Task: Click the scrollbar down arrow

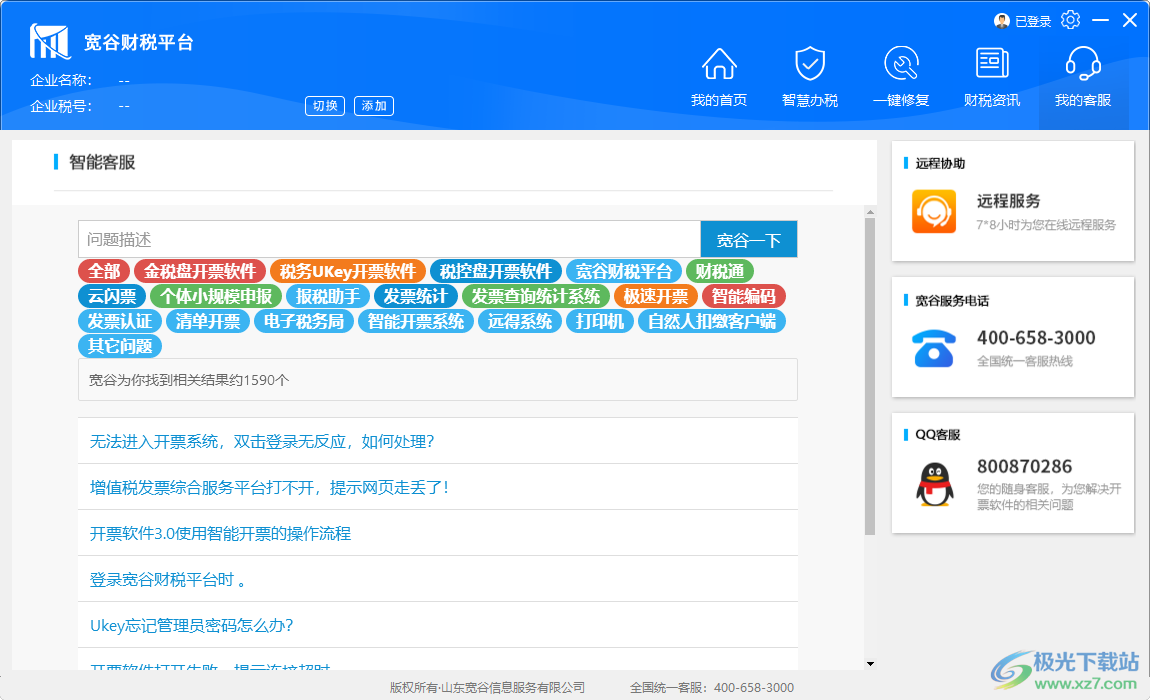Action: [x=870, y=663]
